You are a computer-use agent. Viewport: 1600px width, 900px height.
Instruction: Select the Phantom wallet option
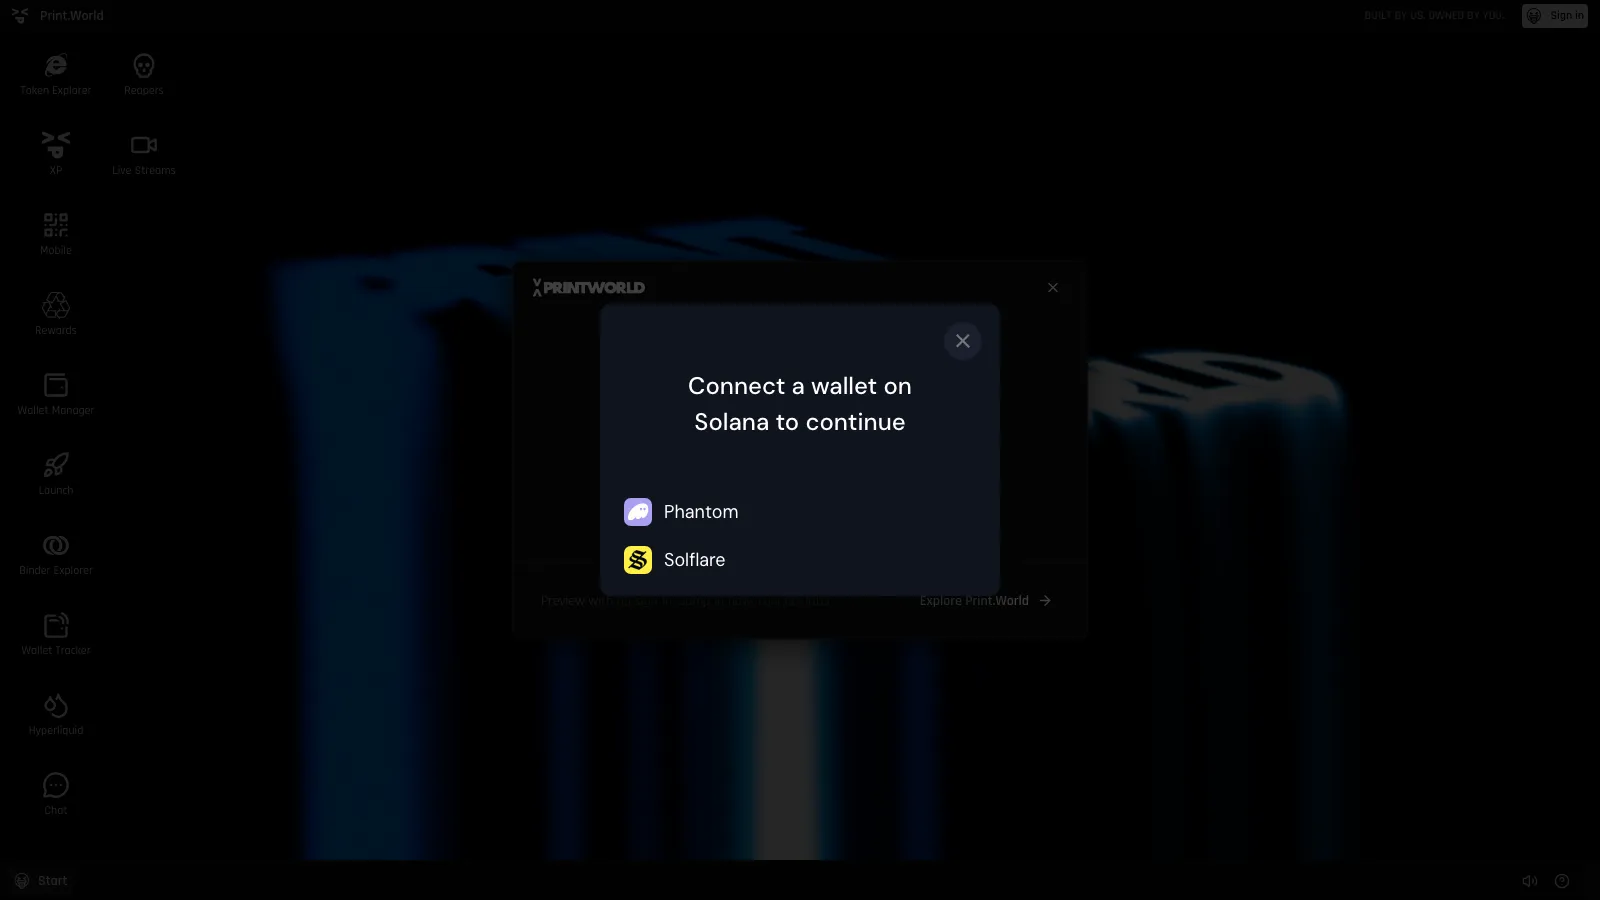(800, 512)
